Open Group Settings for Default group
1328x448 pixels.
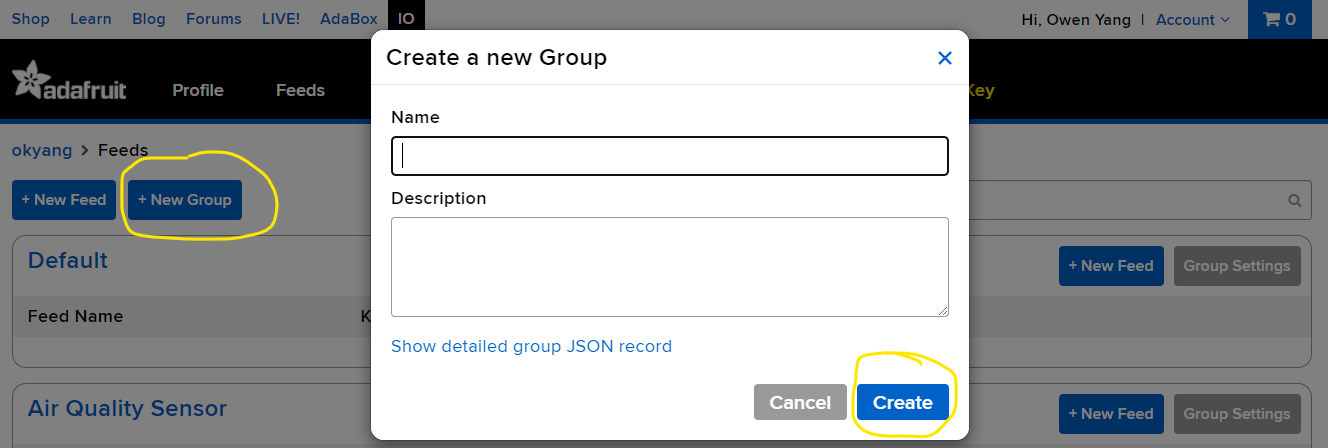coord(1236,266)
